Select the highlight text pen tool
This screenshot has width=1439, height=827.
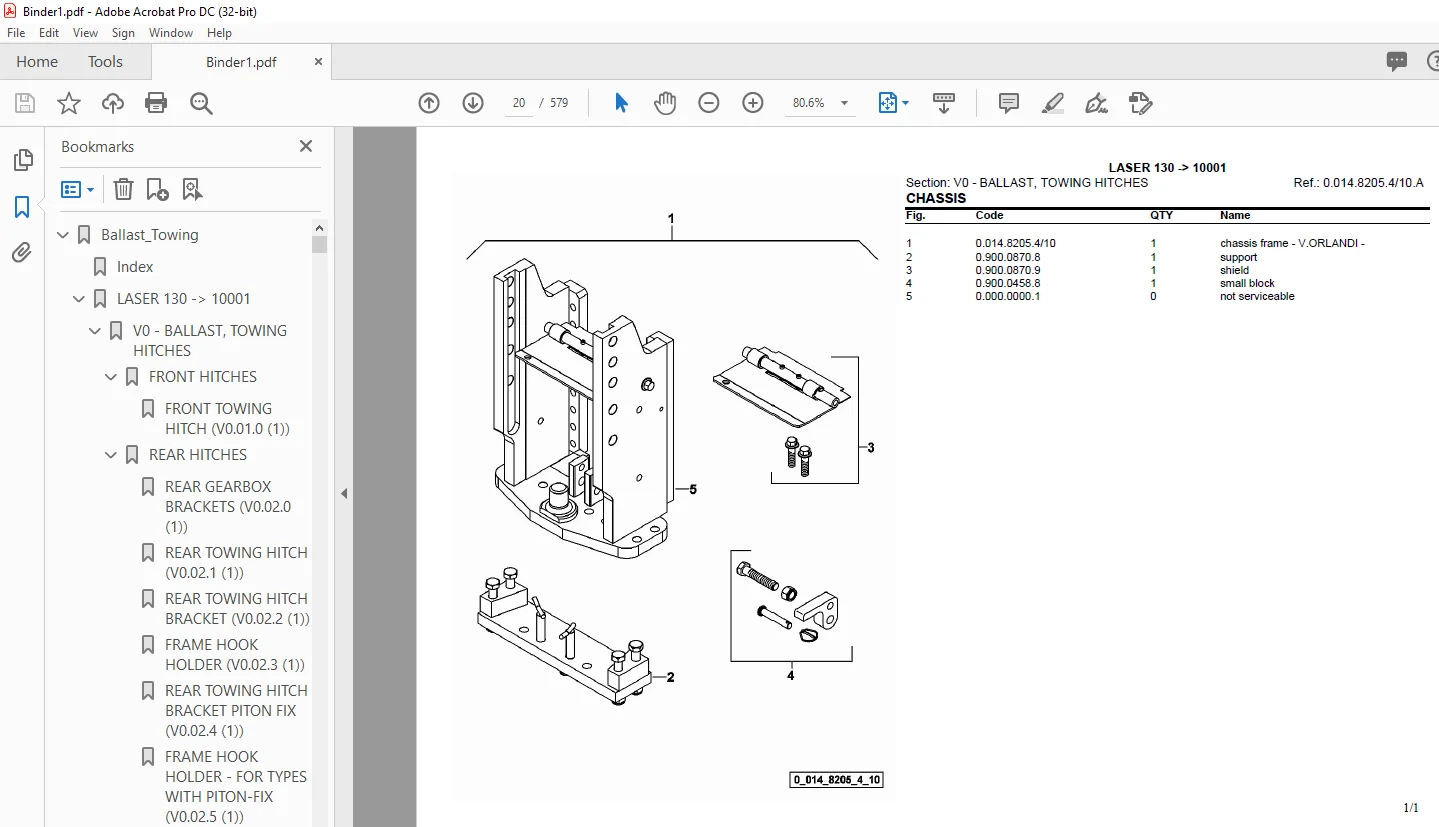tap(1053, 103)
